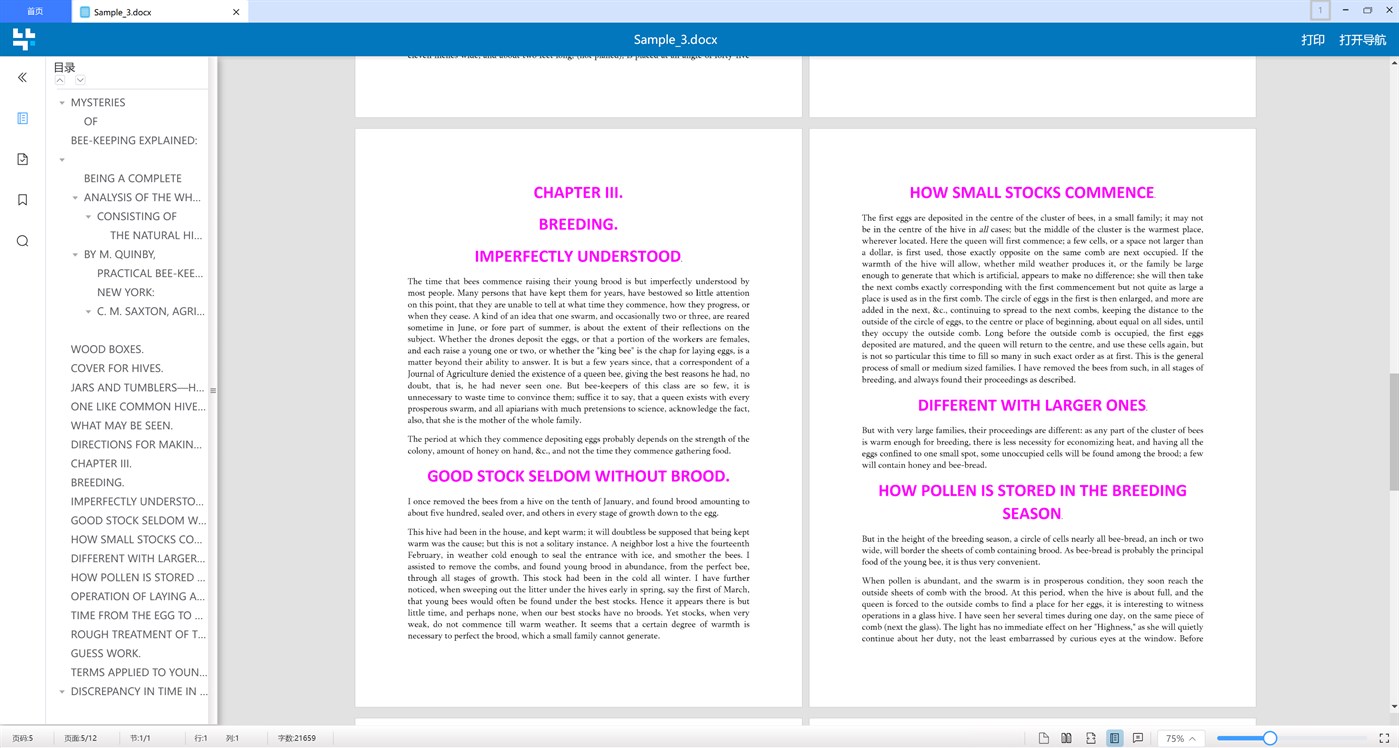Expand the MYSTERIES heading in contents

click(x=62, y=101)
